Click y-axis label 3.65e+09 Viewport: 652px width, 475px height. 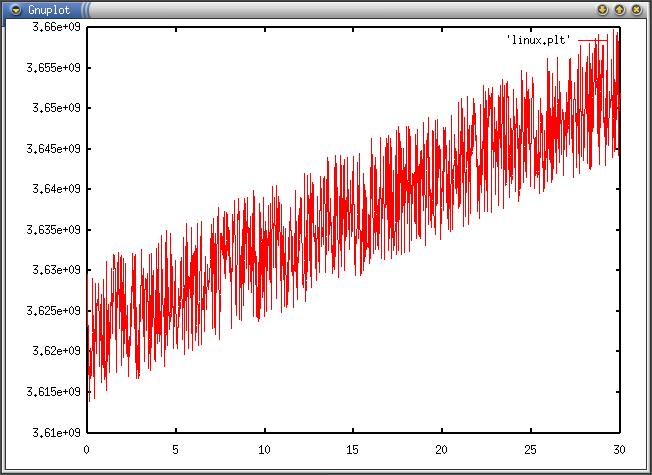click(x=56, y=108)
